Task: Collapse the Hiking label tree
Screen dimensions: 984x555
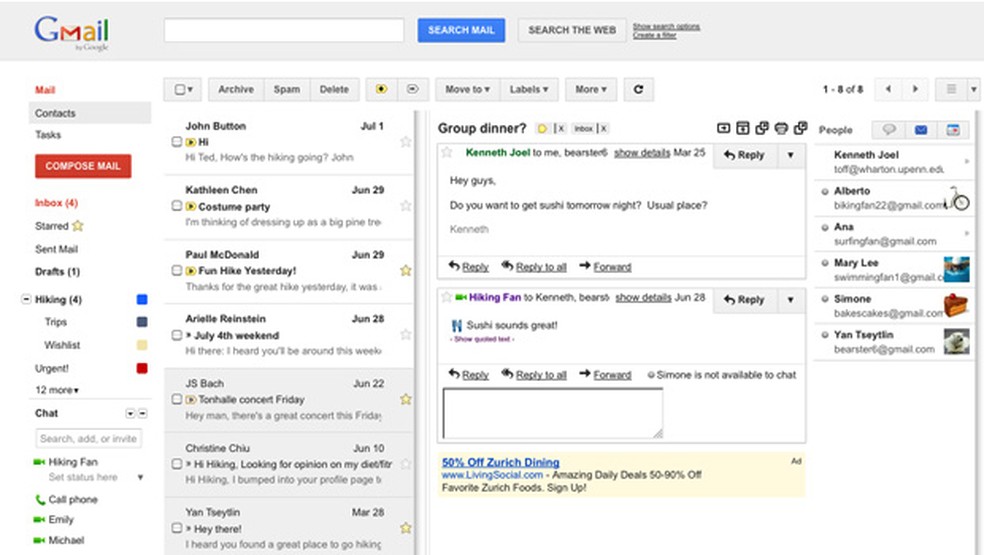Action: tap(25, 299)
